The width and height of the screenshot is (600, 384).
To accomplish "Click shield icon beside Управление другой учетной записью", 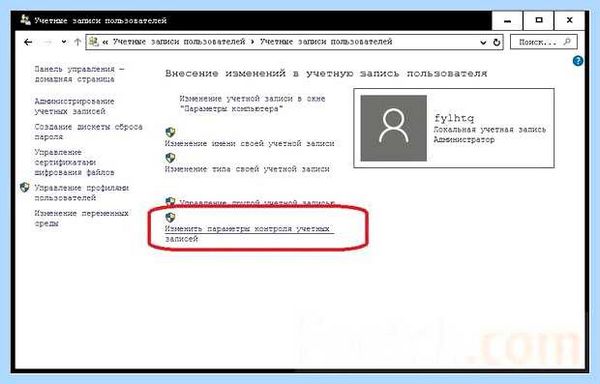I will coord(170,202).
